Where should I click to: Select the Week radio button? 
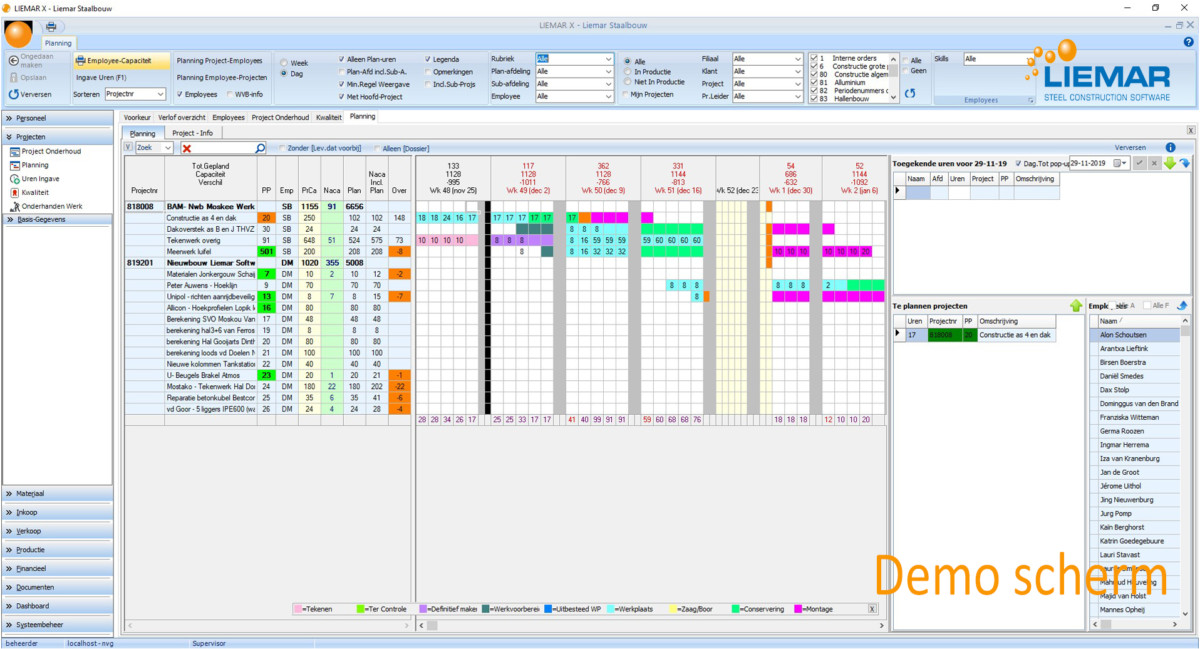point(284,63)
